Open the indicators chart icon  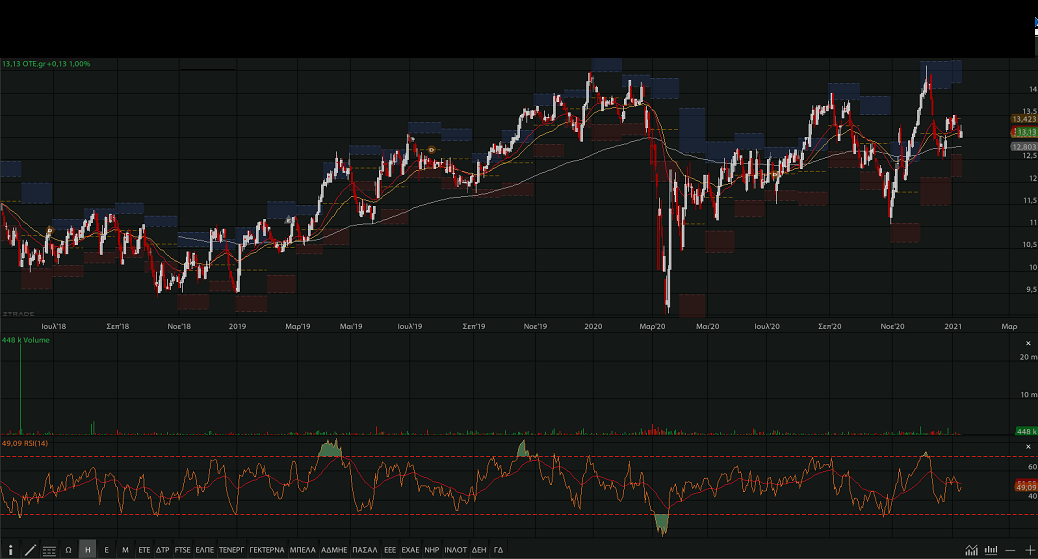pyautogui.click(x=972, y=550)
